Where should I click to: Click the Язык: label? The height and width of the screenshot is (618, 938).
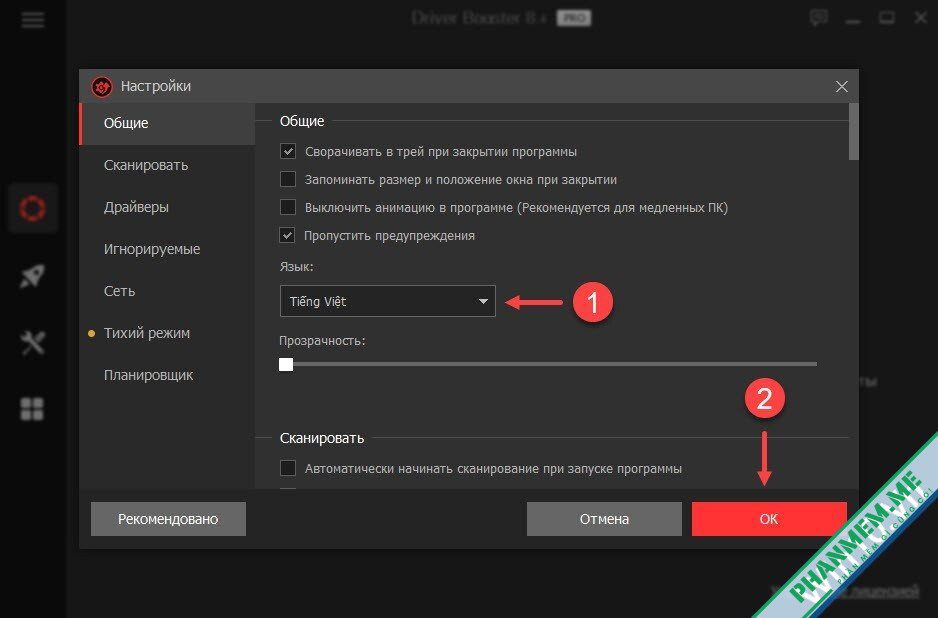(x=297, y=267)
